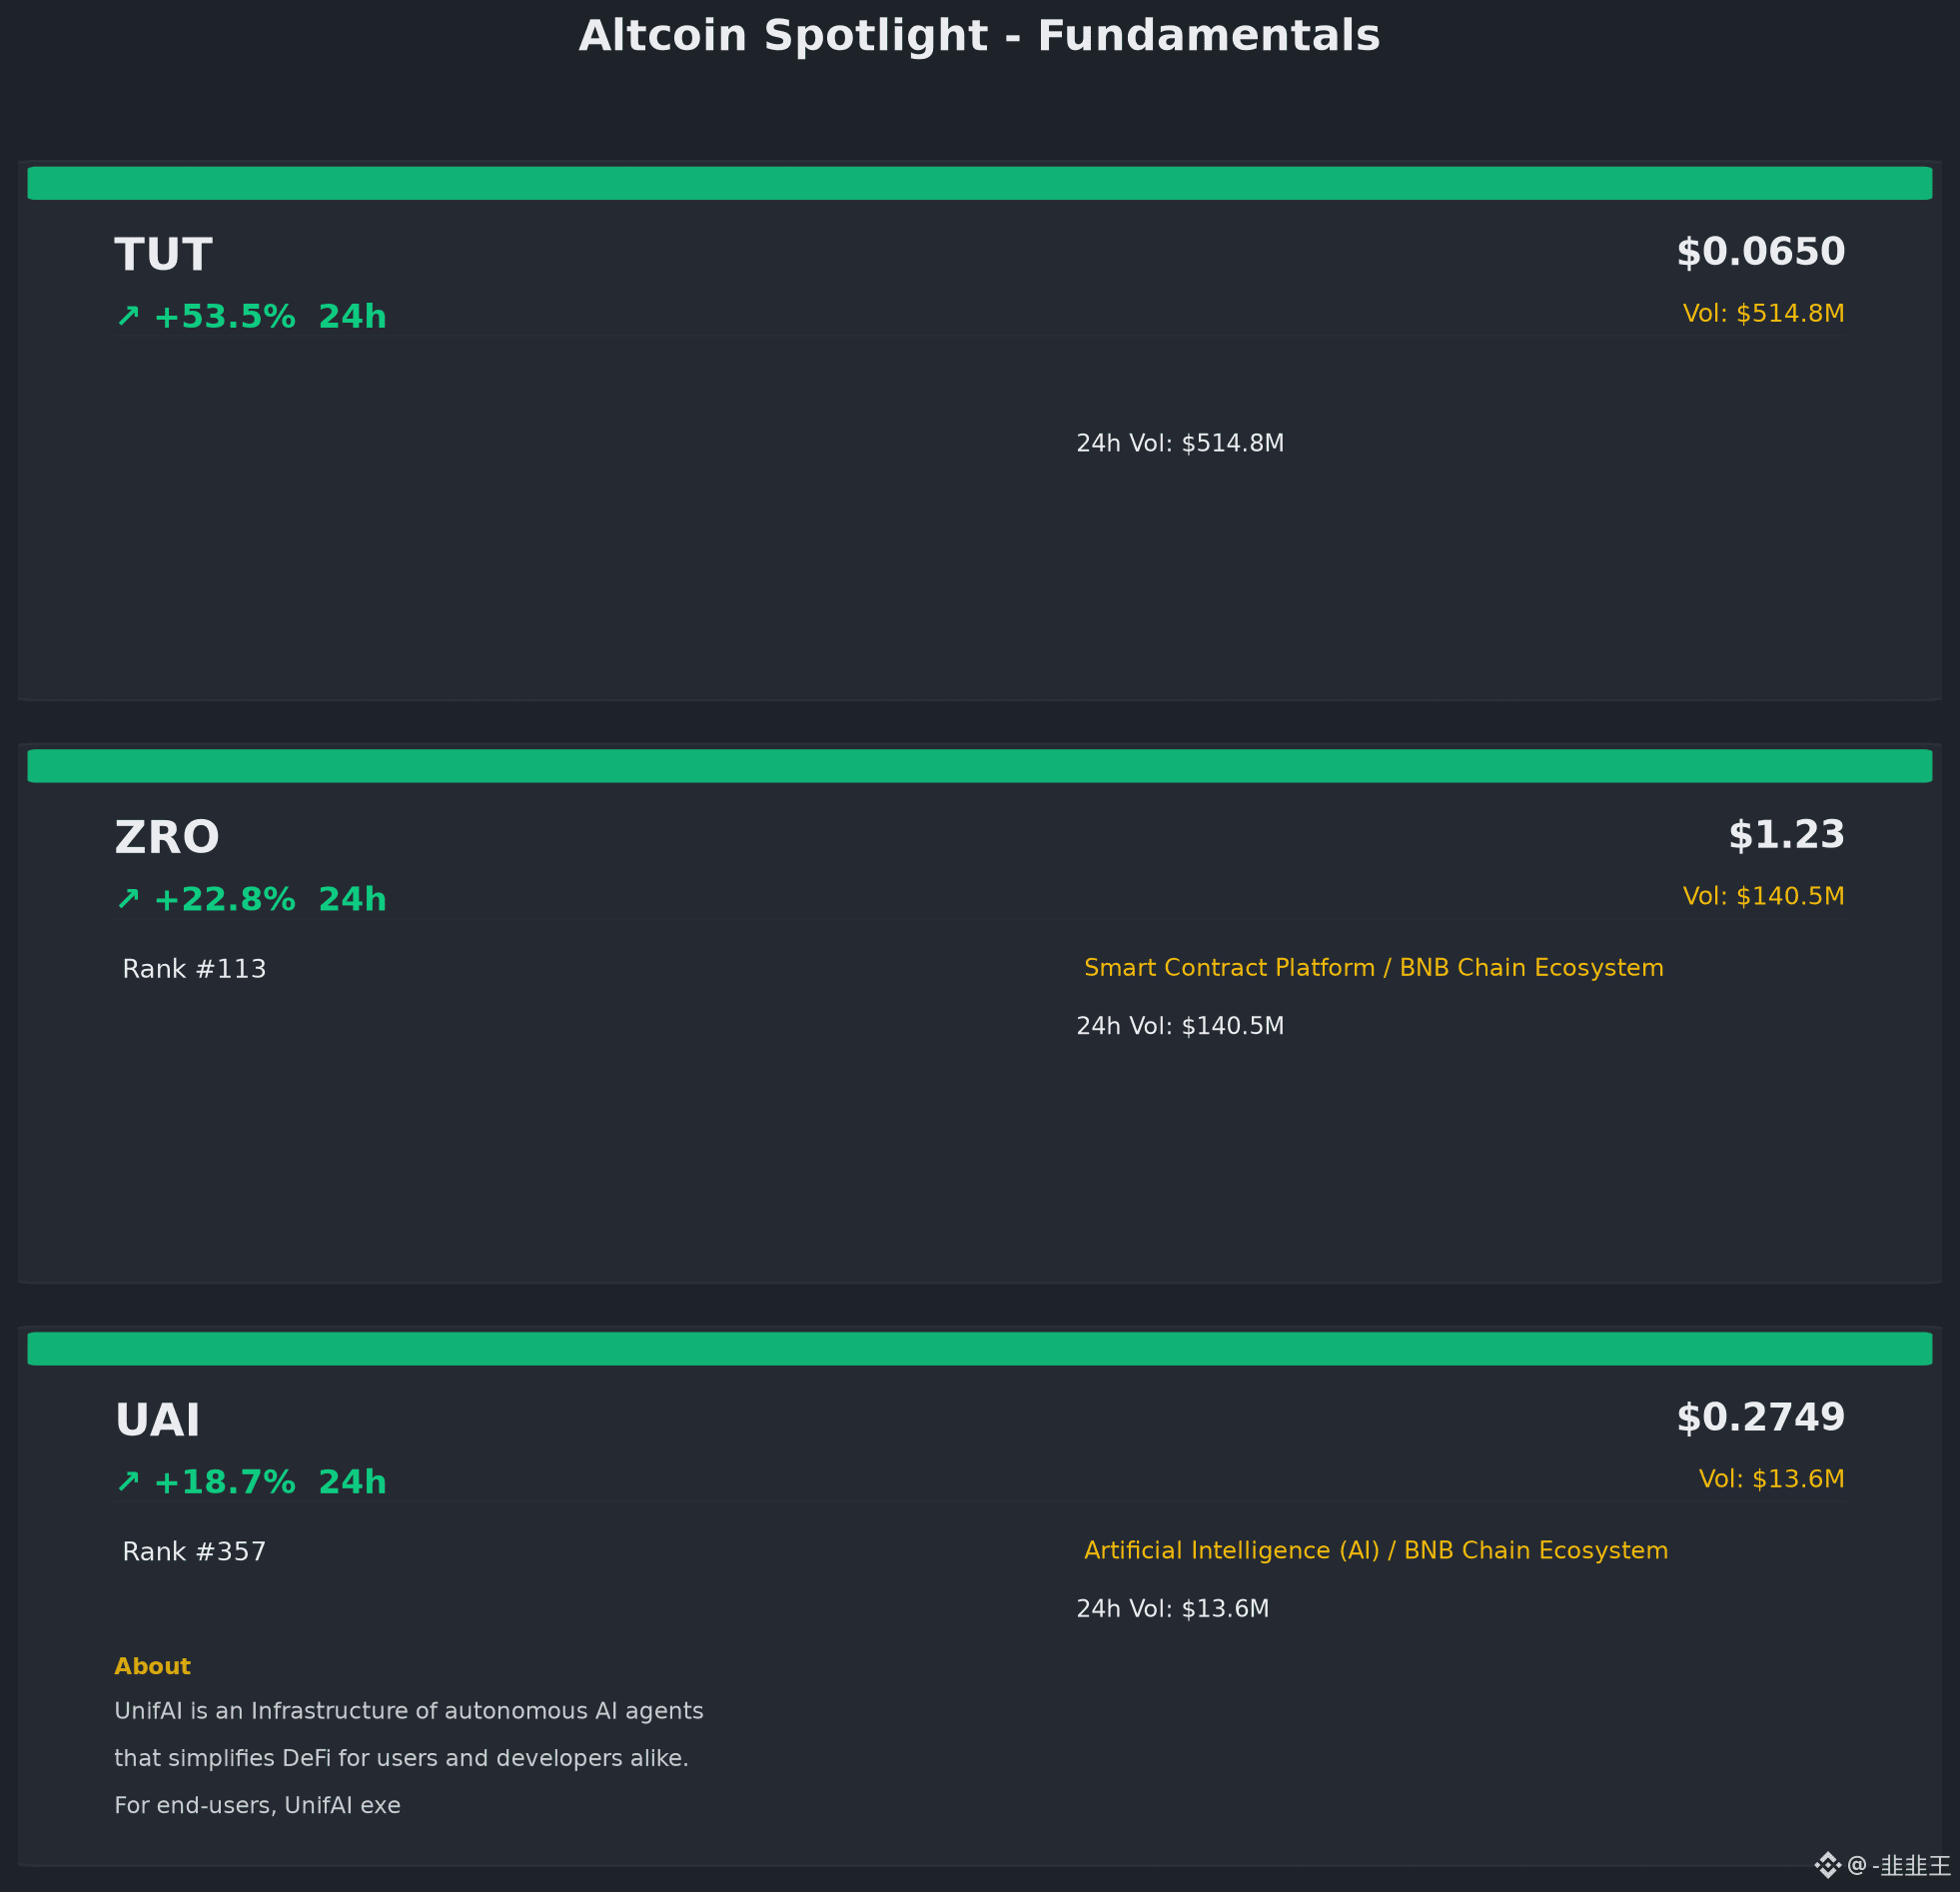Select the UAI ticker heading
1960x1892 pixels.
point(158,1420)
